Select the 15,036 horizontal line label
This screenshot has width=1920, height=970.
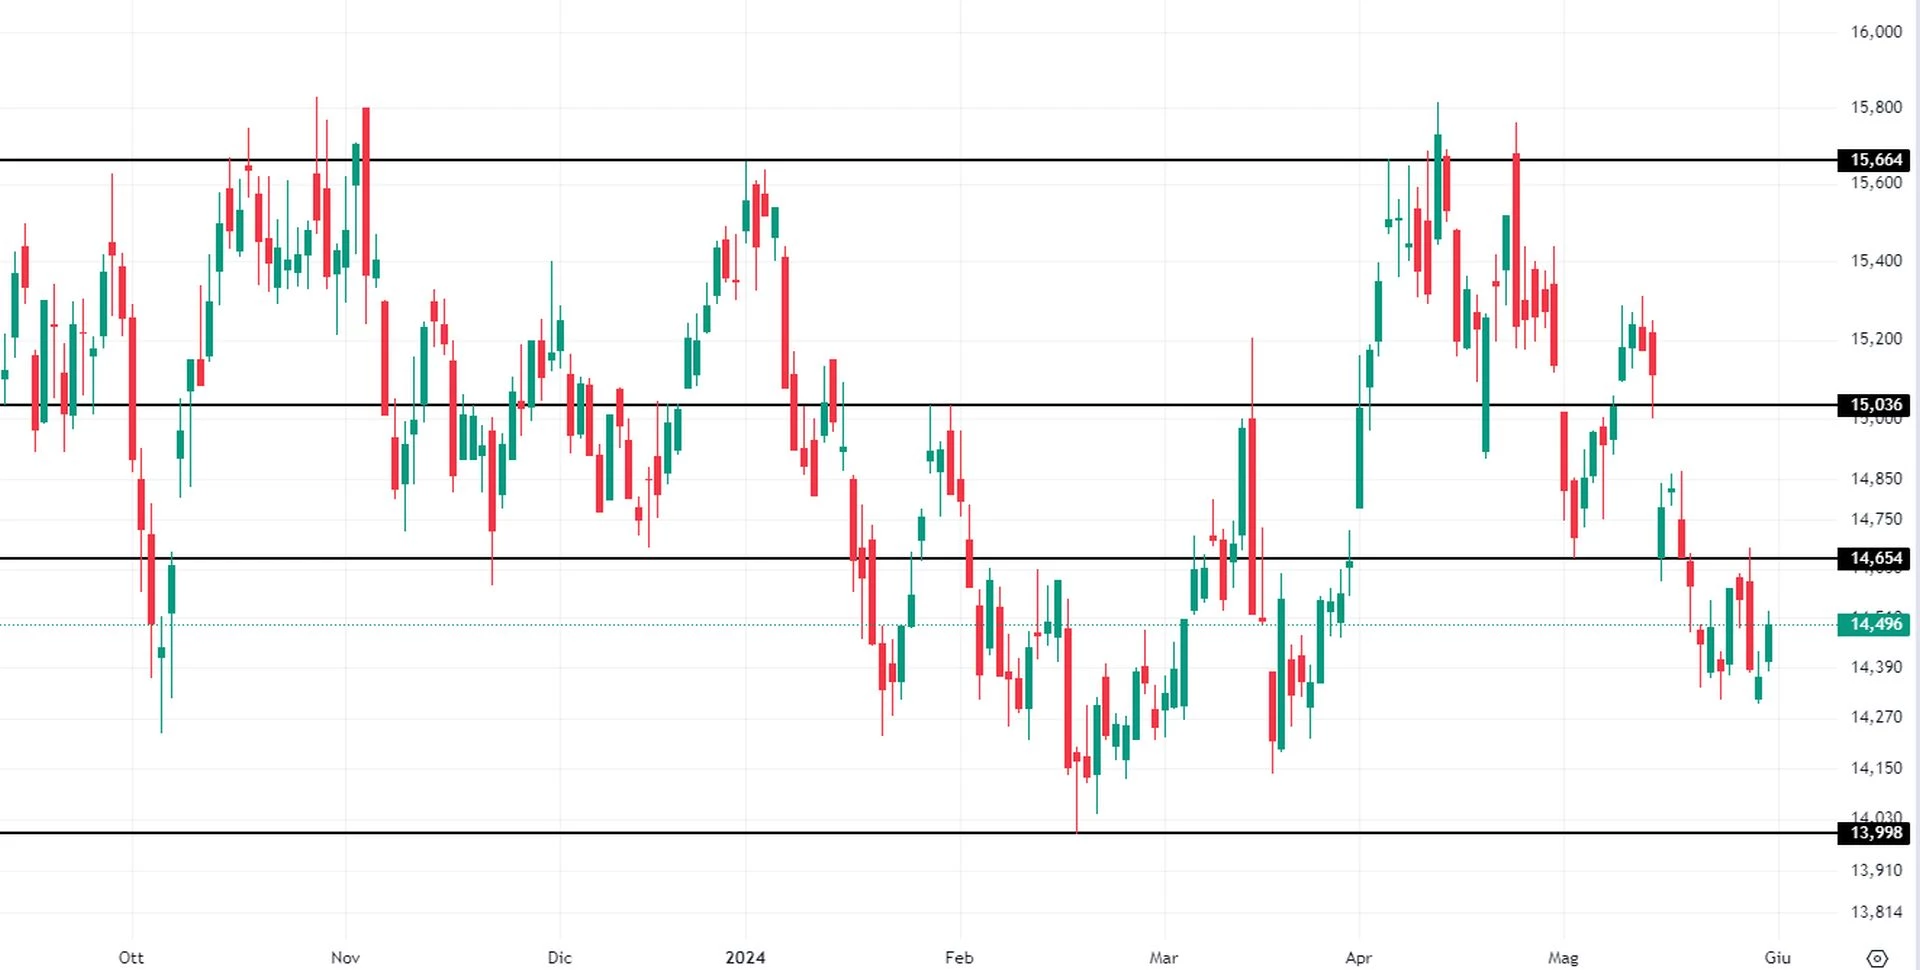pos(1874,405)
